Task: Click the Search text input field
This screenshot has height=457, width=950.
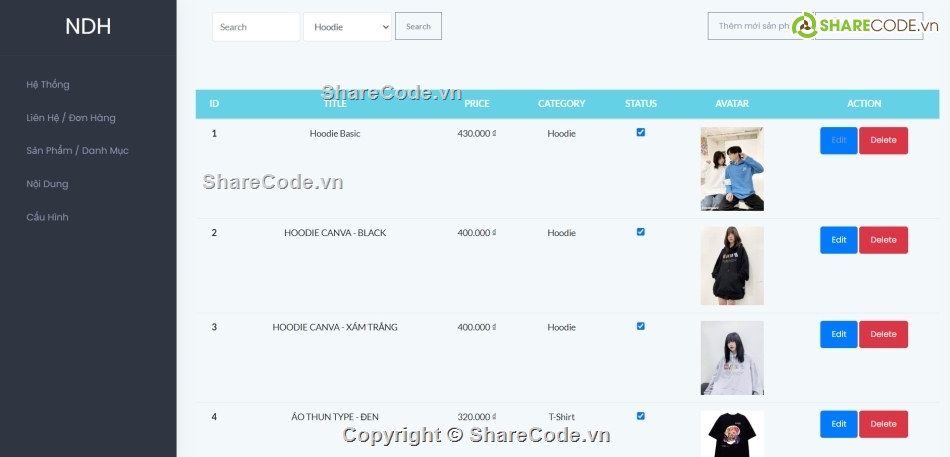Action: tap(255, 27)
